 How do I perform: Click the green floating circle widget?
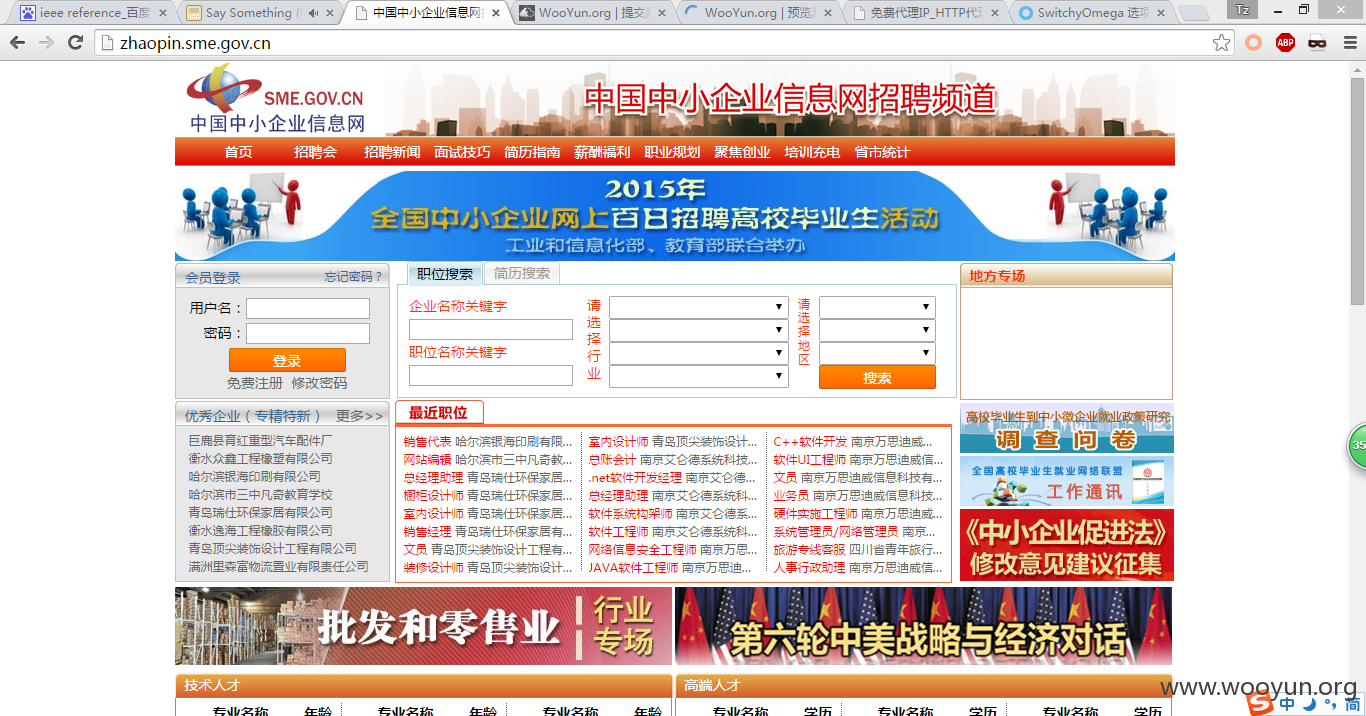[x=1357, y=445]
